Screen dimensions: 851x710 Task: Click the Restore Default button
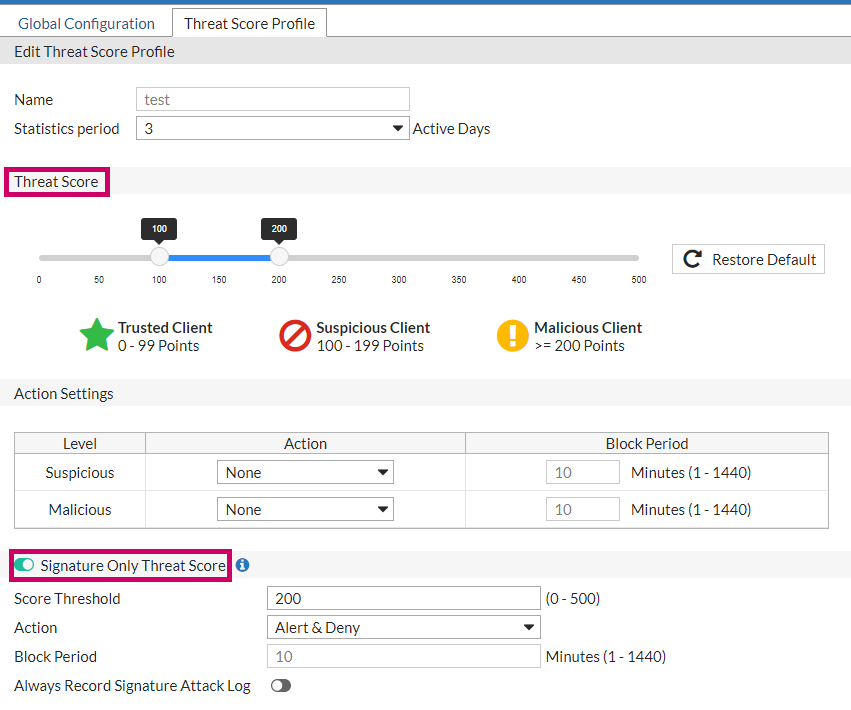[x=748, y=258]
